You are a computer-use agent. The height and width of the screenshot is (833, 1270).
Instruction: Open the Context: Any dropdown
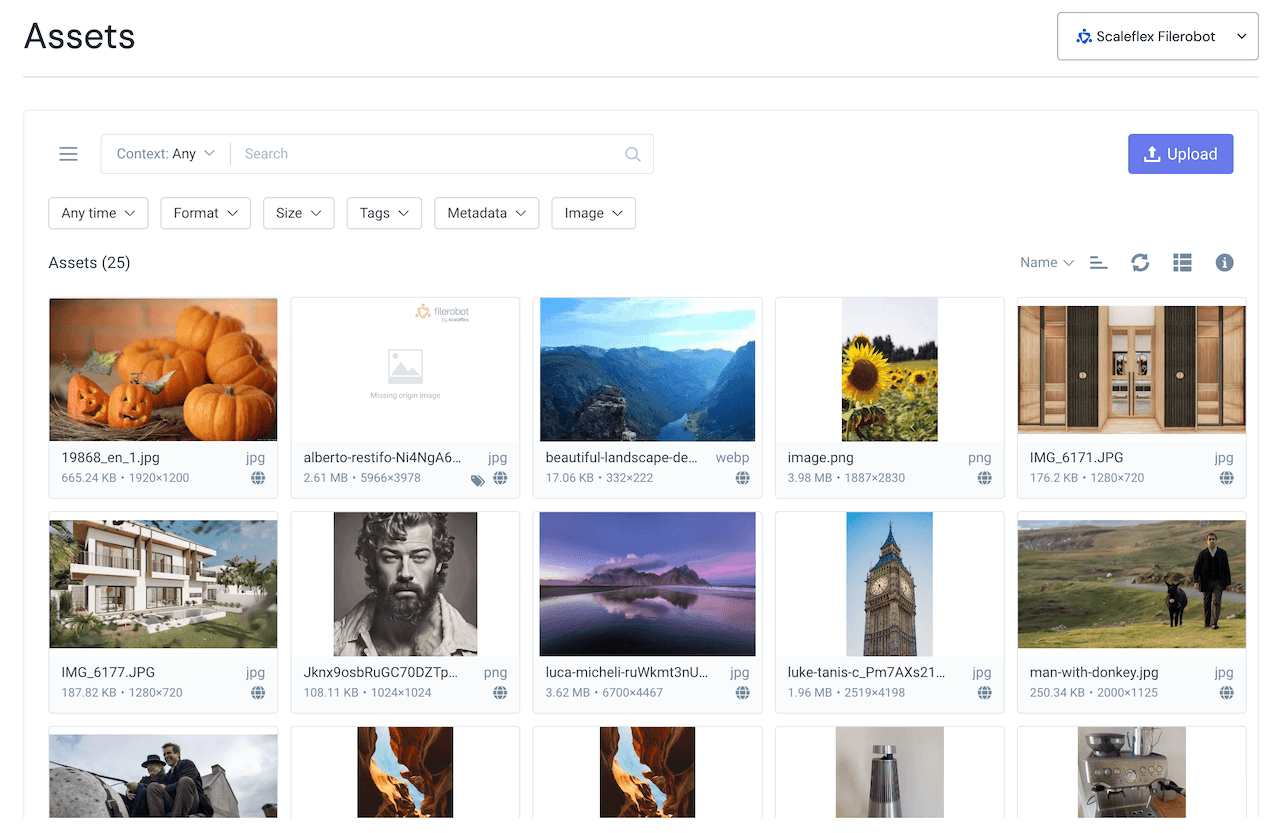[x=165, y=153]
